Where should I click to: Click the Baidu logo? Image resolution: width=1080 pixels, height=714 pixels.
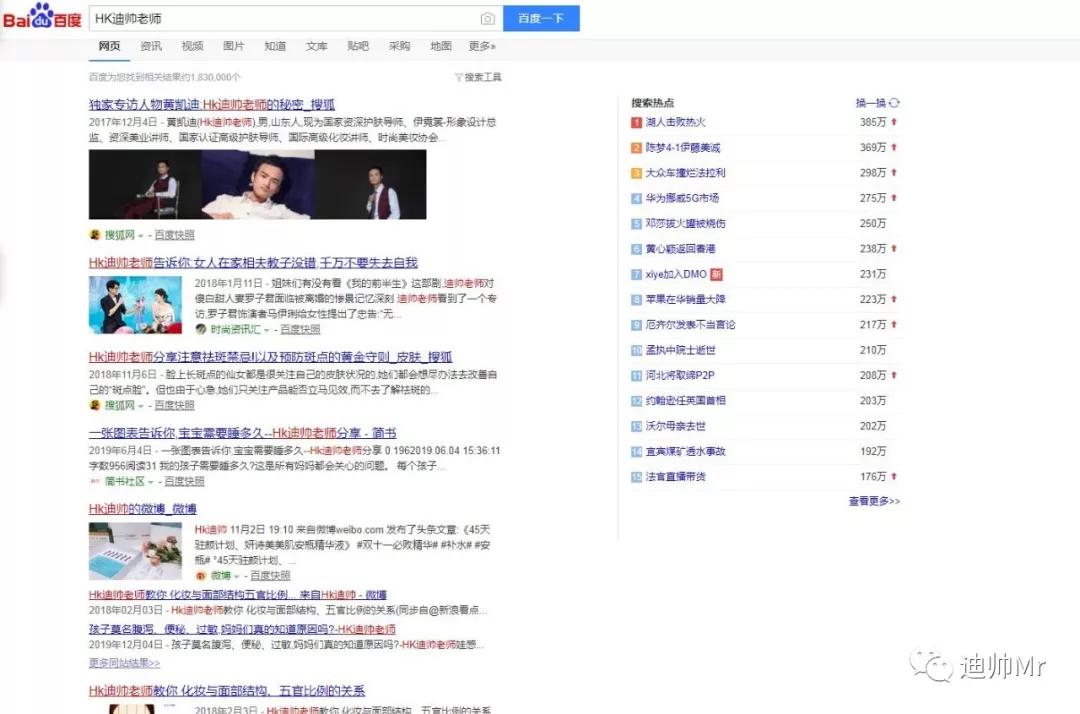click(x=40, y=17)
